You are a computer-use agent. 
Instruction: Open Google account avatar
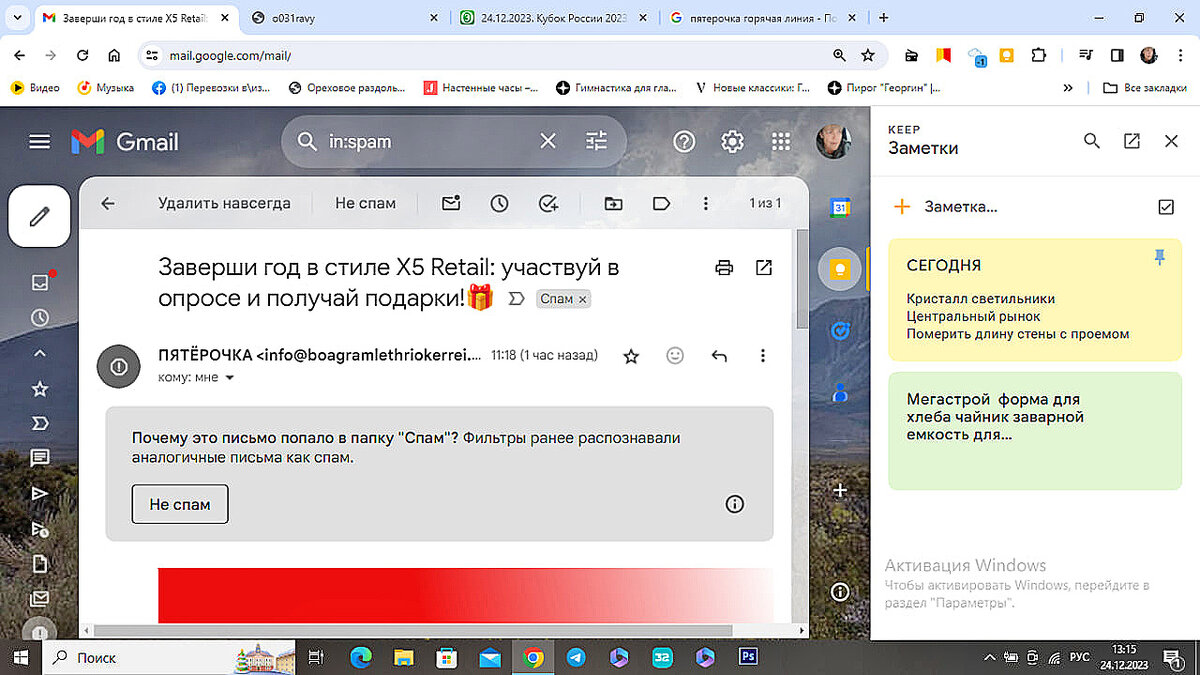click(833, 141)
